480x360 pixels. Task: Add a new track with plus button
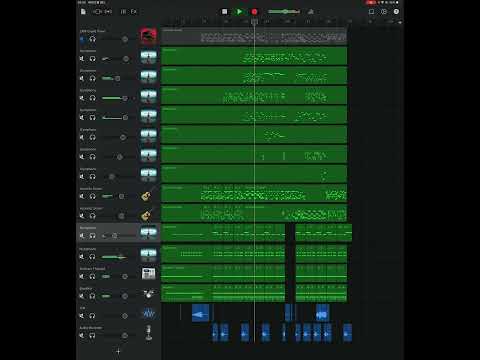click(118, 351)
